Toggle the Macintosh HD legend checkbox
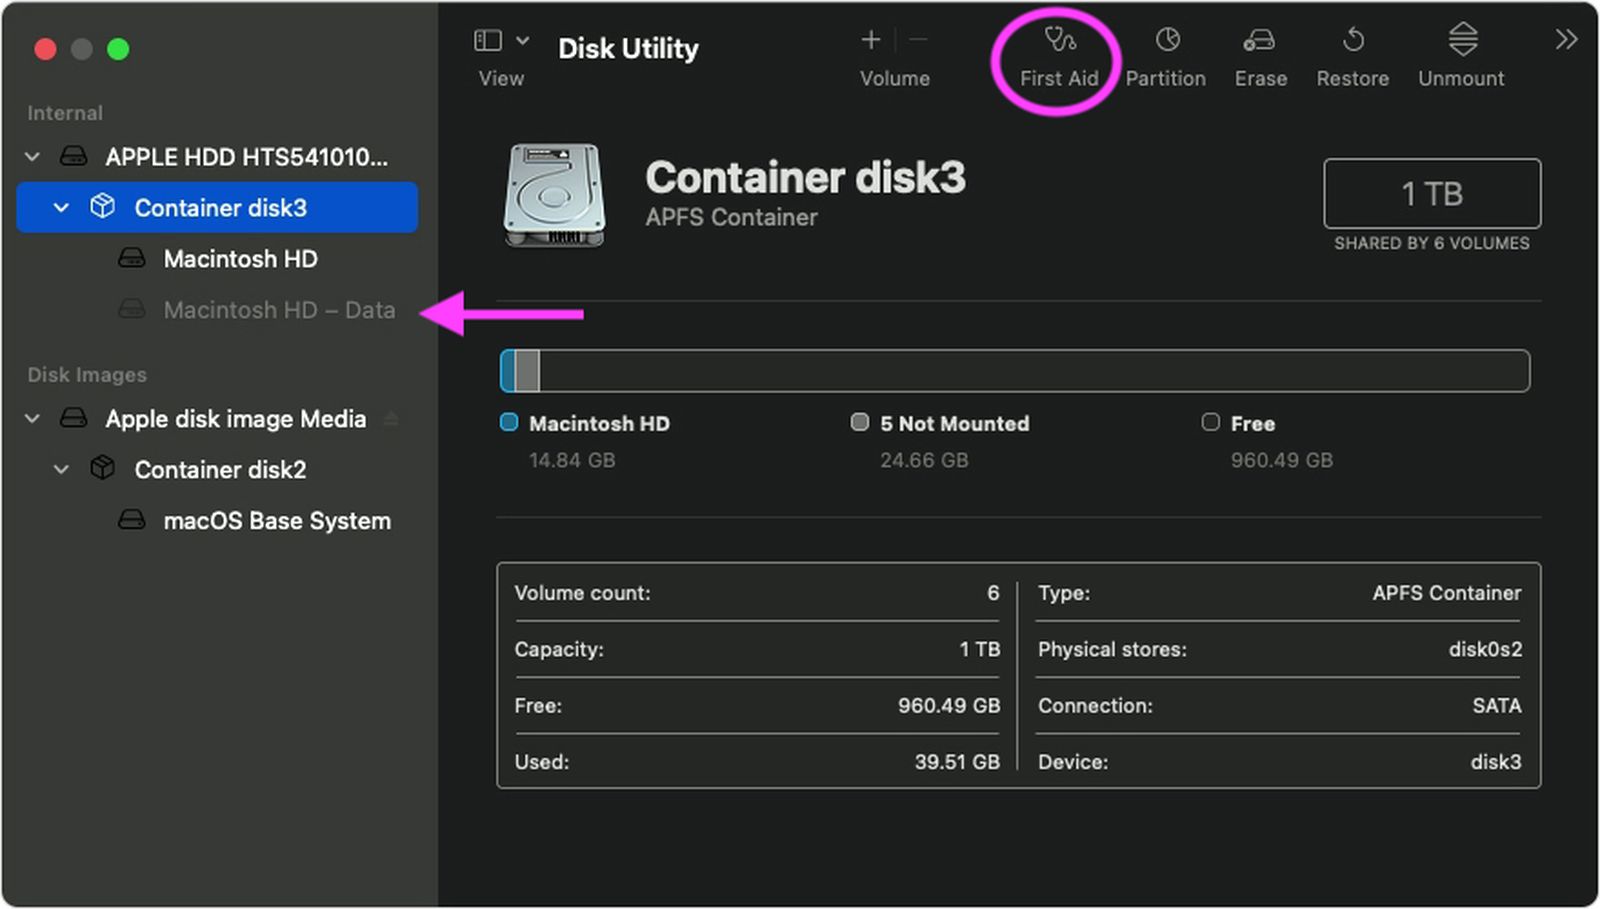Viewport: 1600px width, 909px height. click(x=508, y=422)
